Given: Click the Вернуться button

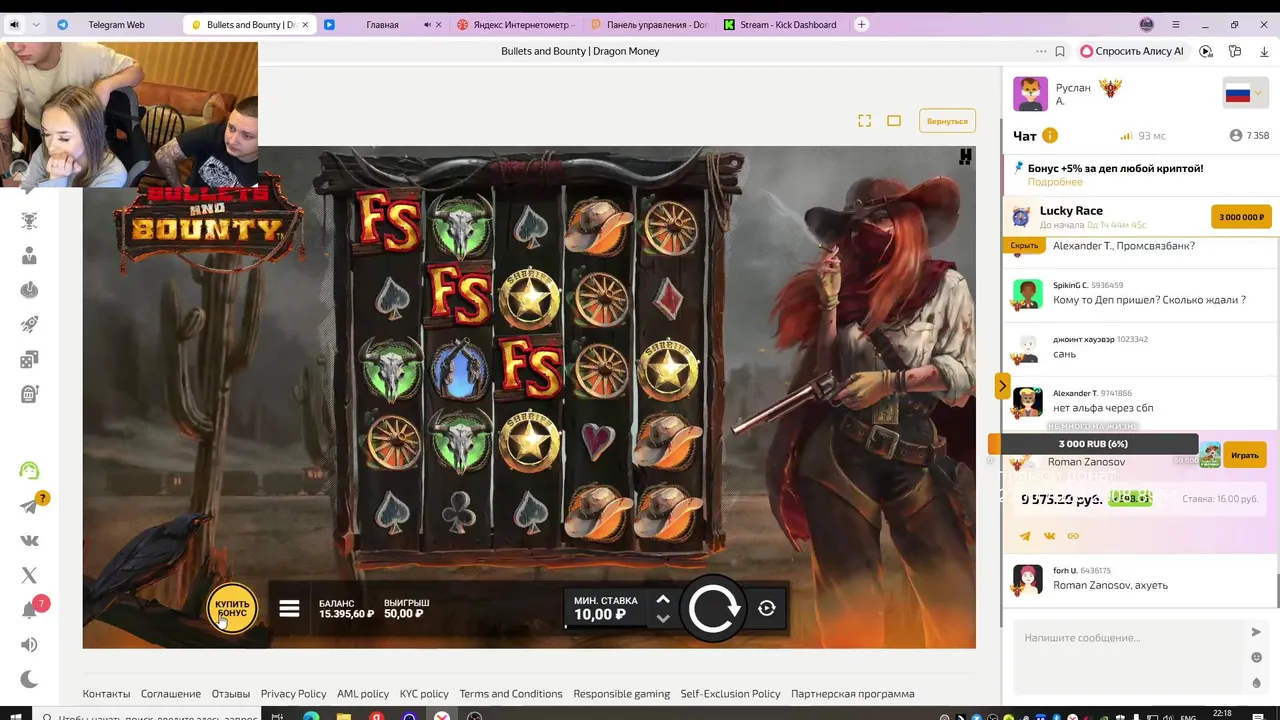Looking at the screenshot, I should 947,121.
